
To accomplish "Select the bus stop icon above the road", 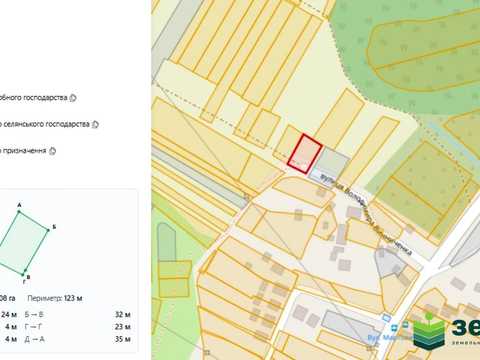I will [386, 318].
